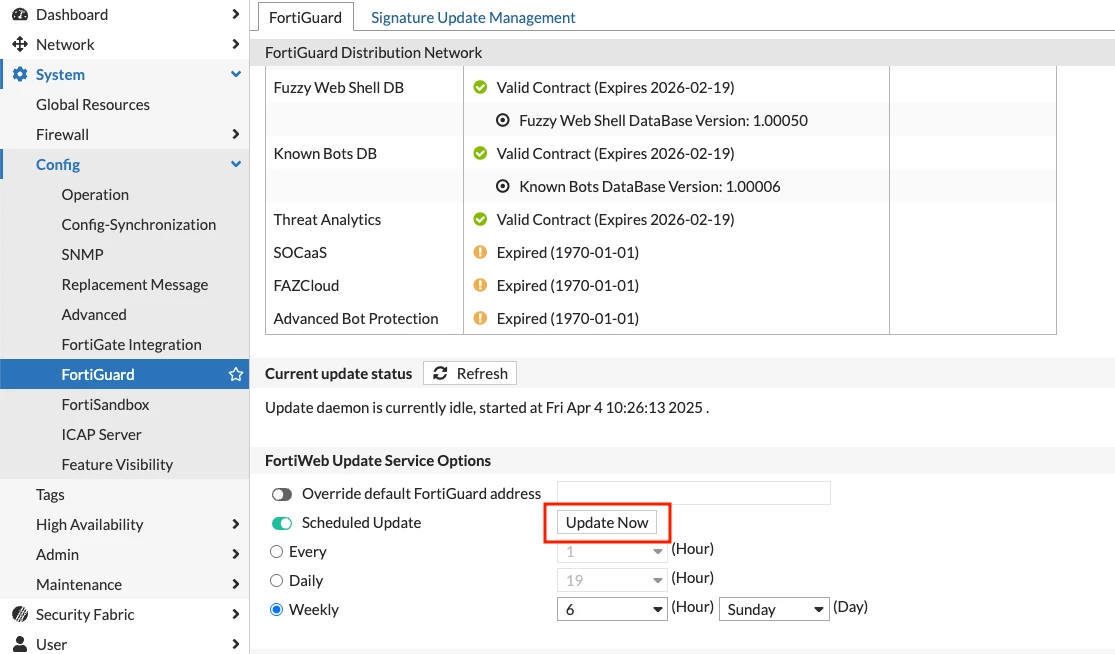Screen dimensions: 1115x654
Task: Open the Sunday day dropdown
Action: pyautogui.click(x=774, y=609)
